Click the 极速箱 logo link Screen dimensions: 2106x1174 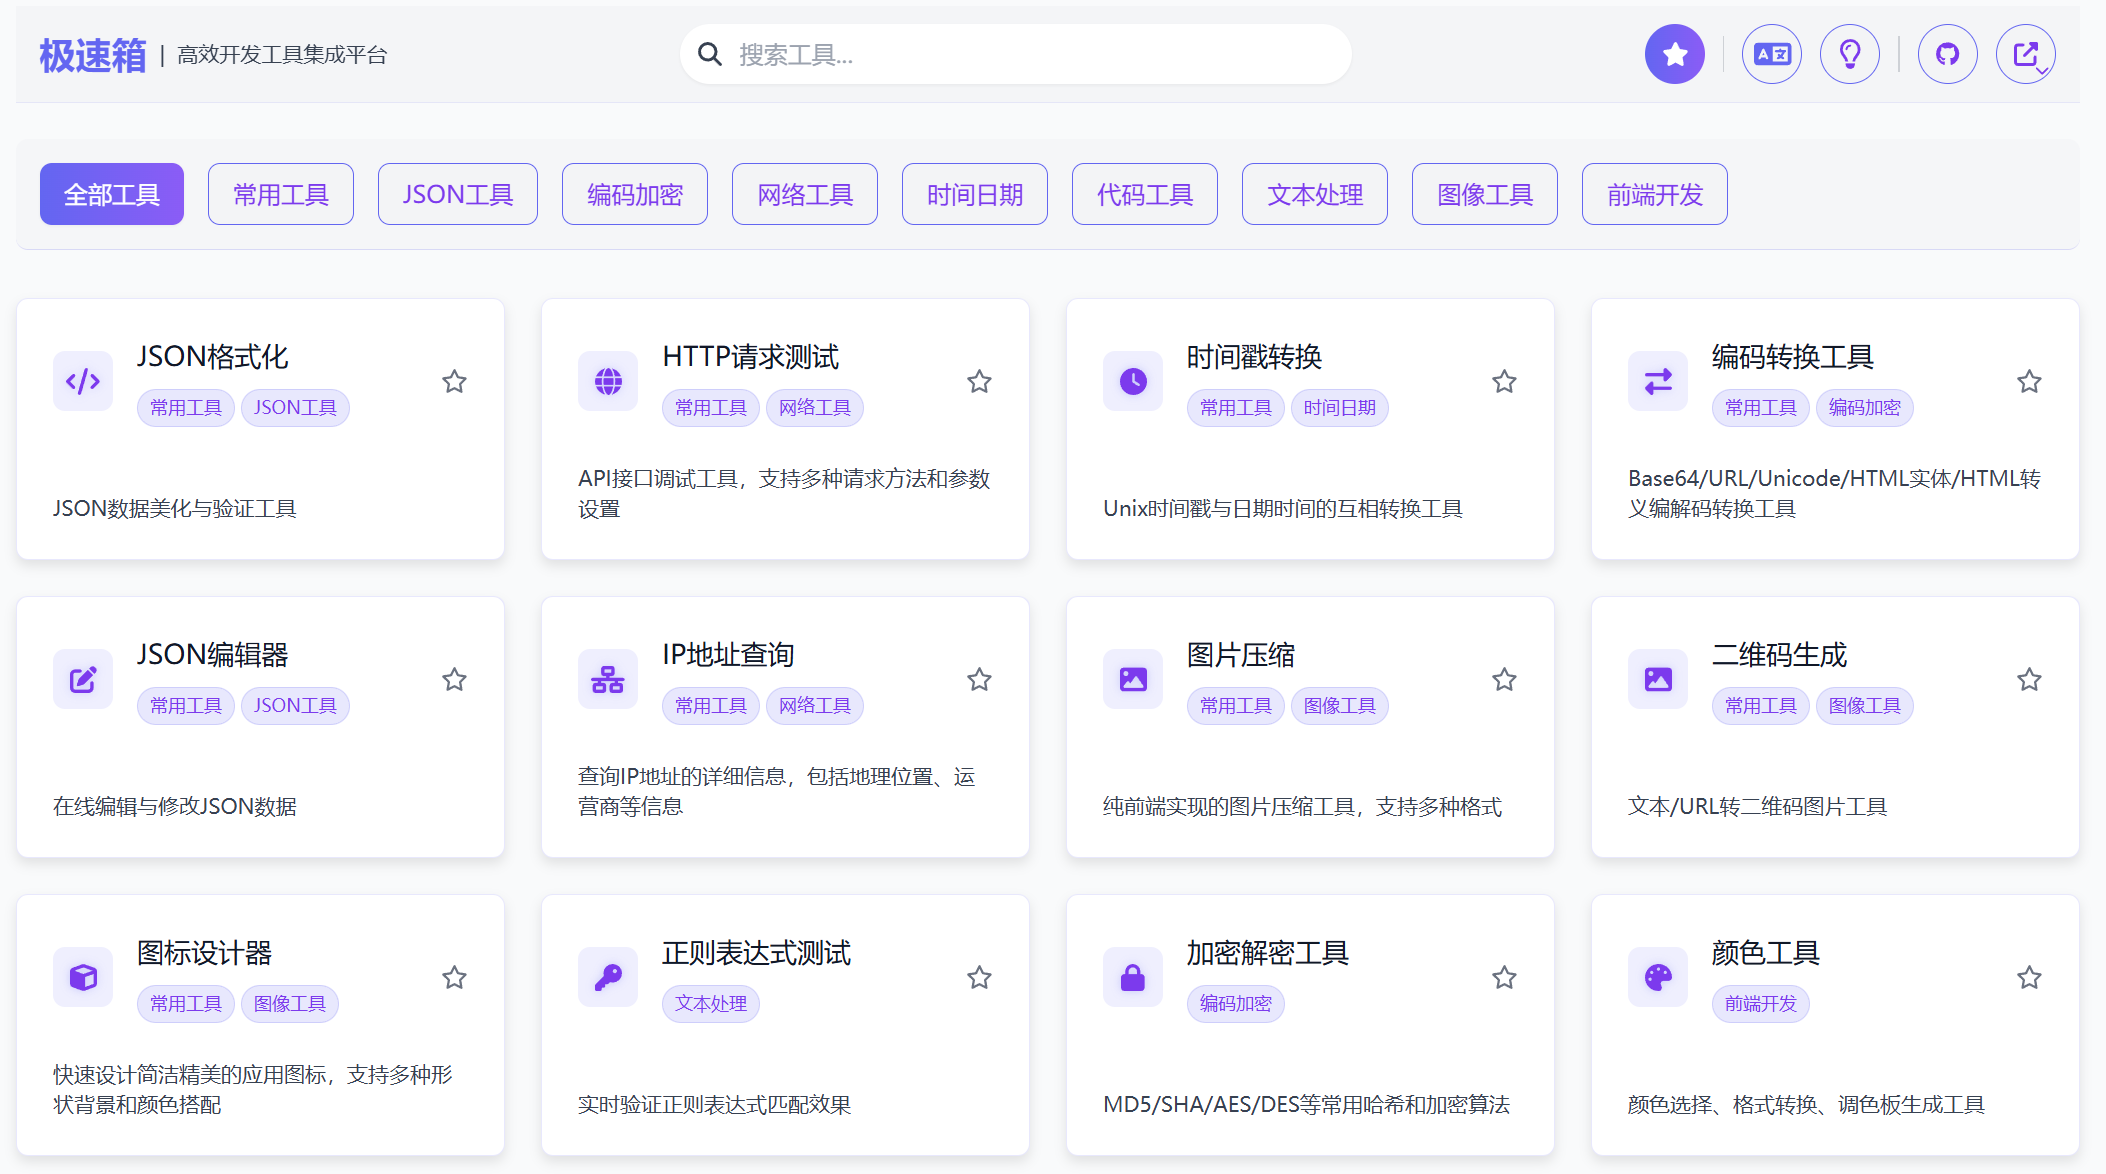[x=92, y=55]
